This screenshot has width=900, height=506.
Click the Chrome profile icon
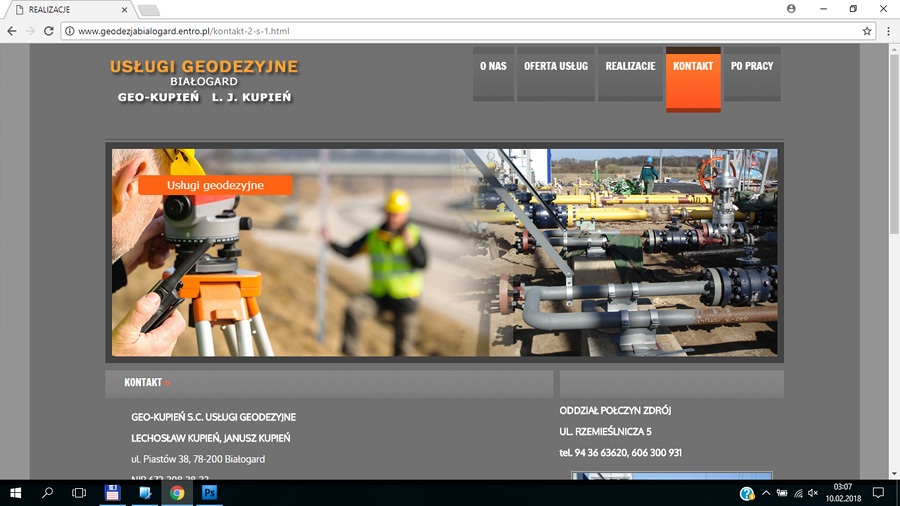point(791,8)
